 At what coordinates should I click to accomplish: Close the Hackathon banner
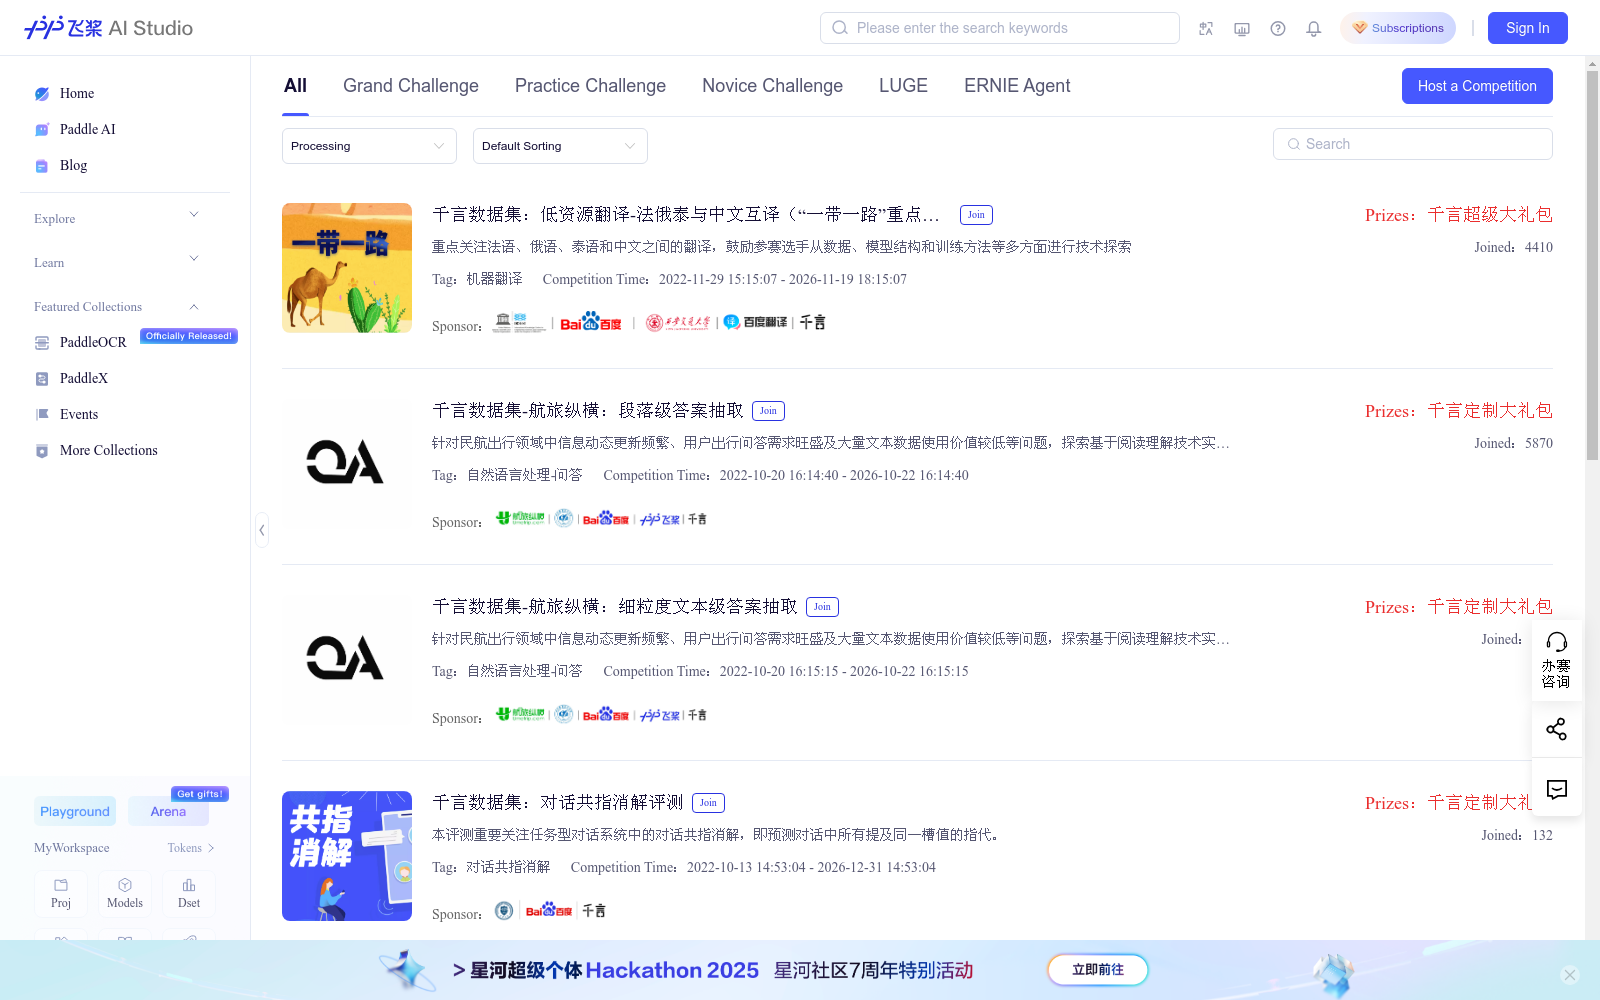pos(1570,975)
